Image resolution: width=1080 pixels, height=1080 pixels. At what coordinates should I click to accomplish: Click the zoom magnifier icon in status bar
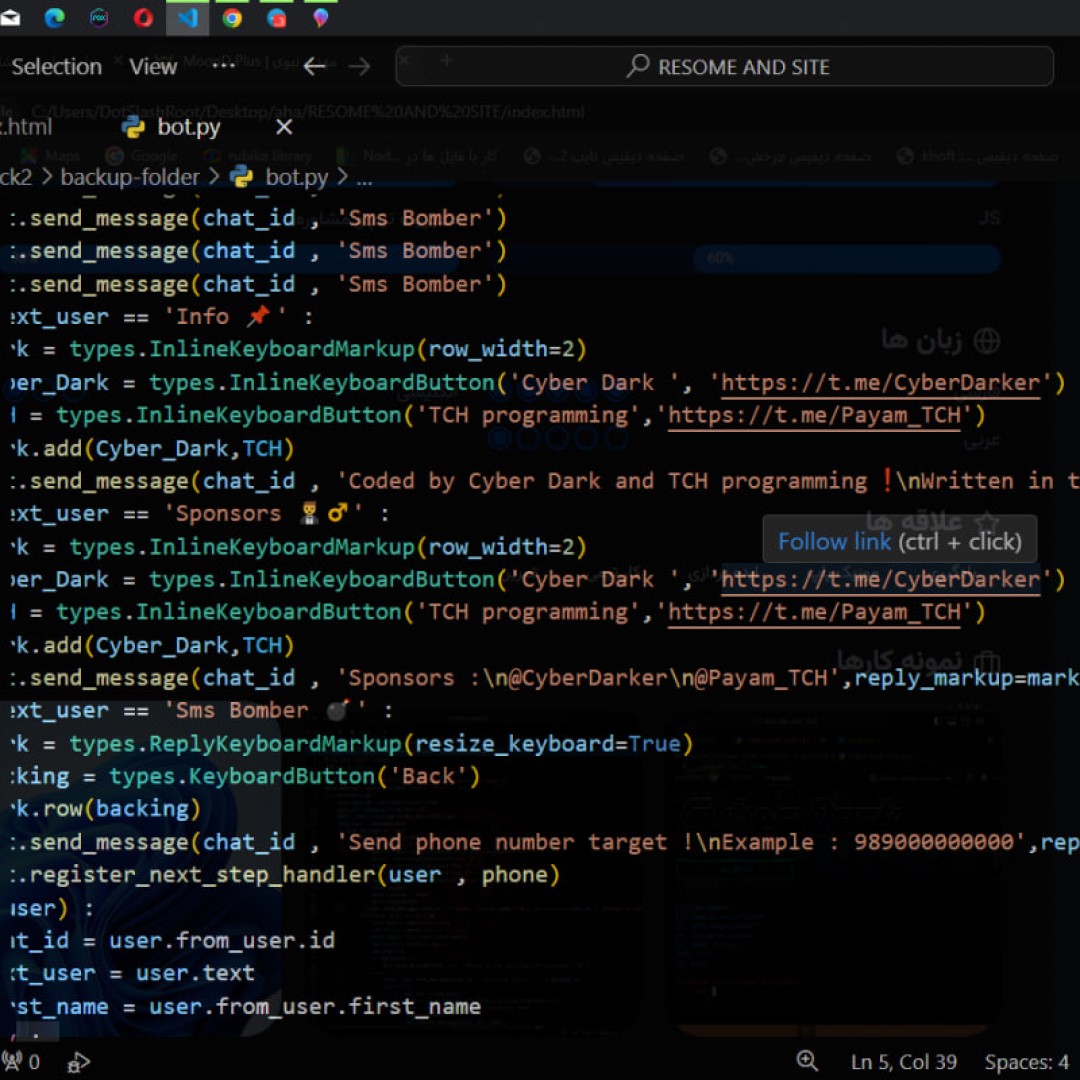807,1061
